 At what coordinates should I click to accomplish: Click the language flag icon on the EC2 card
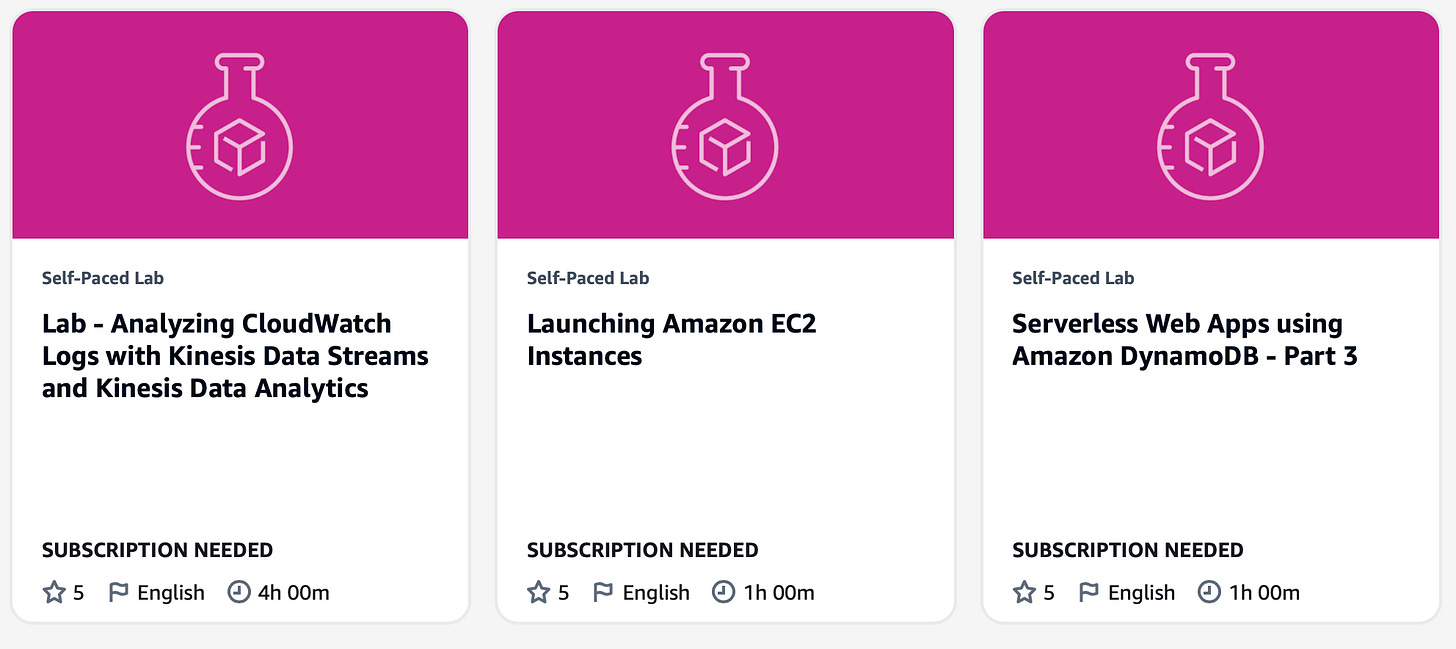pos(603,593)
